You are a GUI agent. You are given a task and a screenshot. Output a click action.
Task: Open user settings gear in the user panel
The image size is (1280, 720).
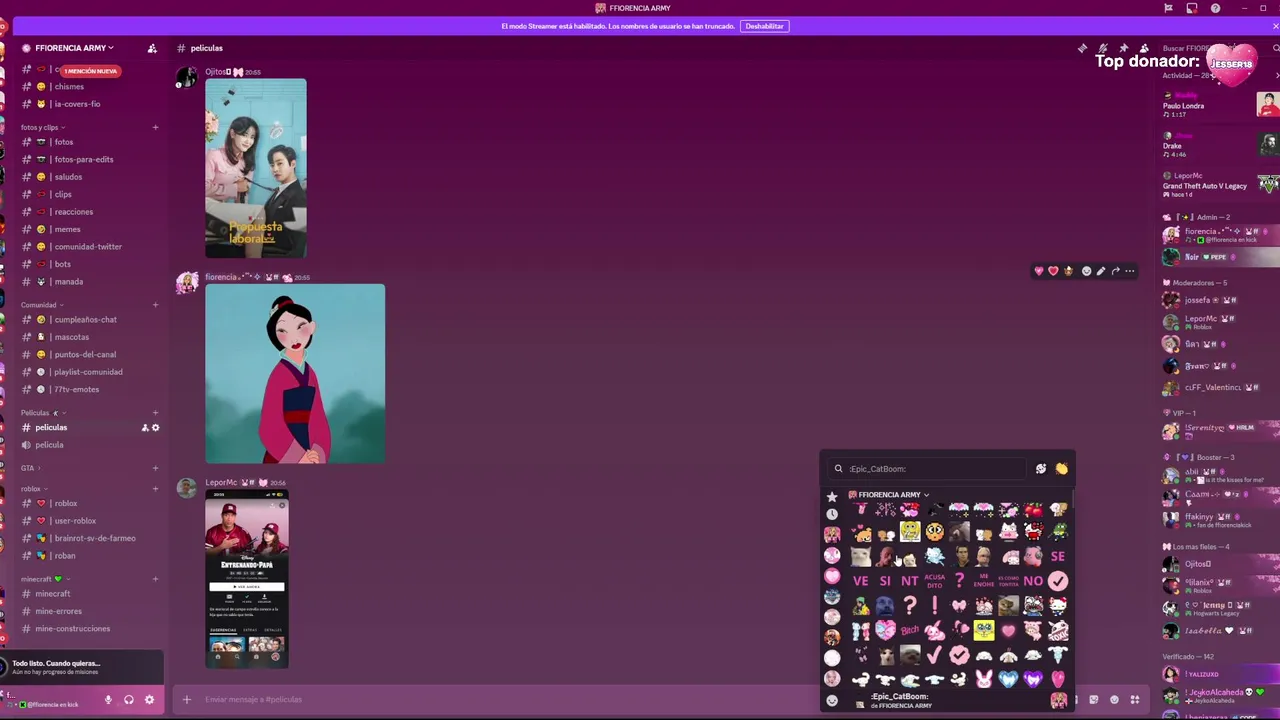[150, 700]
